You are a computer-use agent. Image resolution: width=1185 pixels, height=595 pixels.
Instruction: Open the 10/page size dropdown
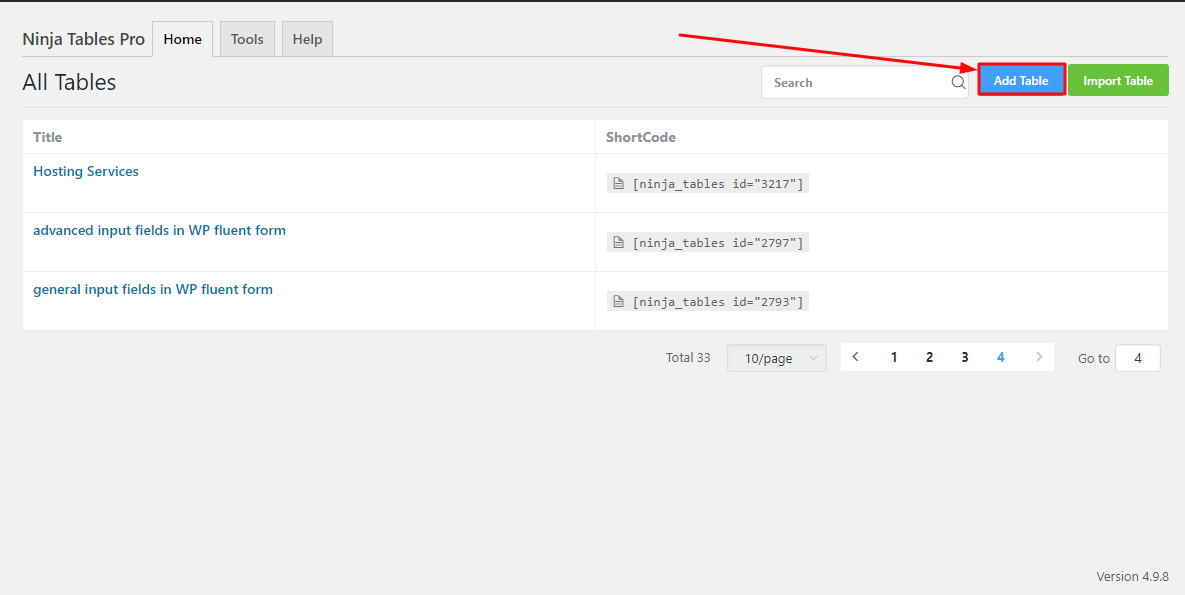pyautogui.click(x=776, y=358)
